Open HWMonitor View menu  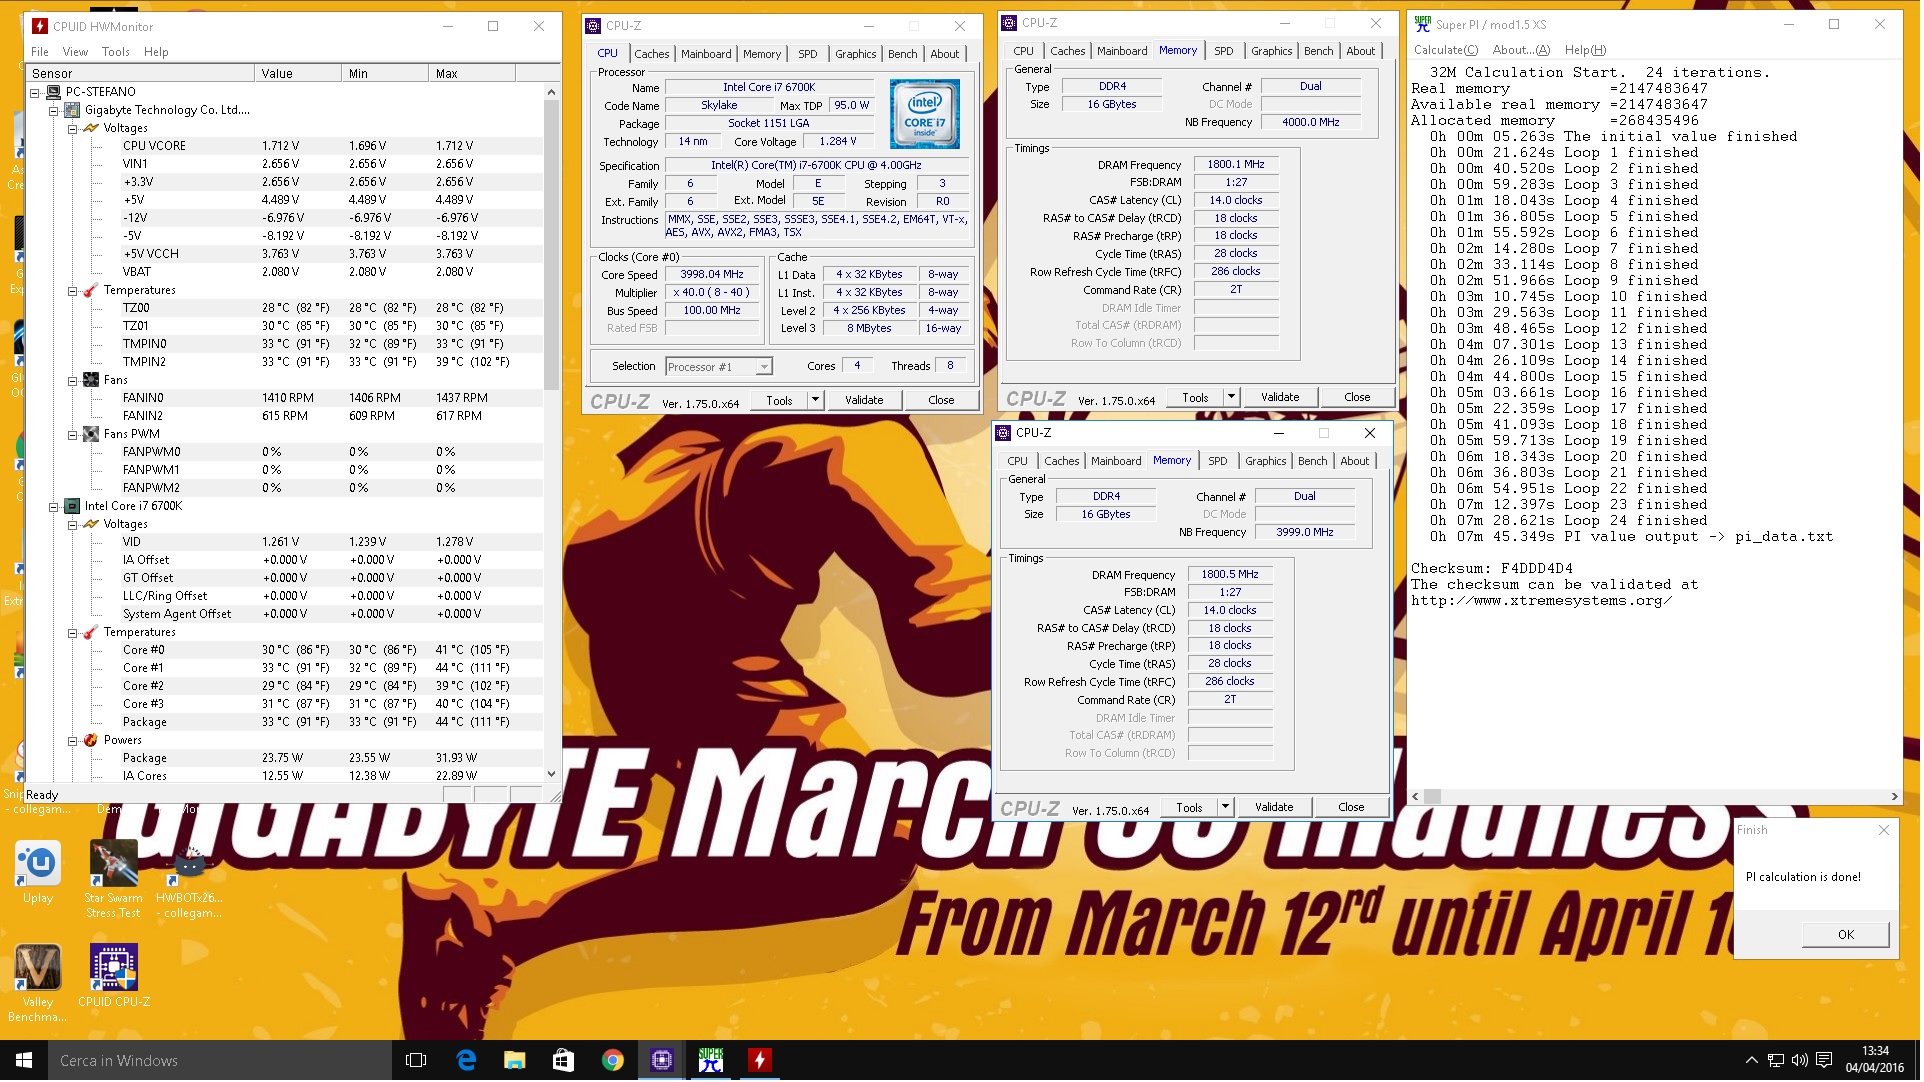[75, 52]
